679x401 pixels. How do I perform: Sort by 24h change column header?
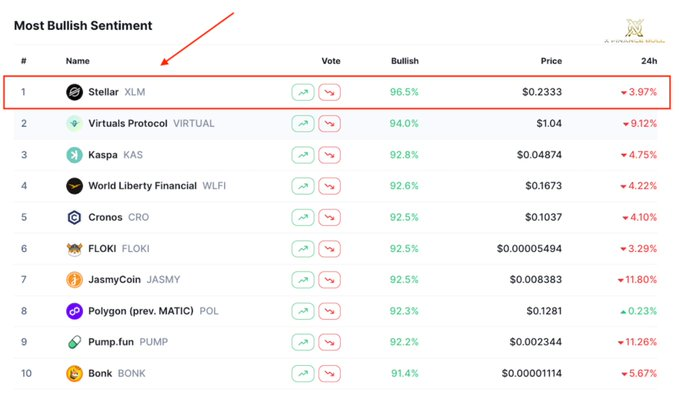(648, 61)
